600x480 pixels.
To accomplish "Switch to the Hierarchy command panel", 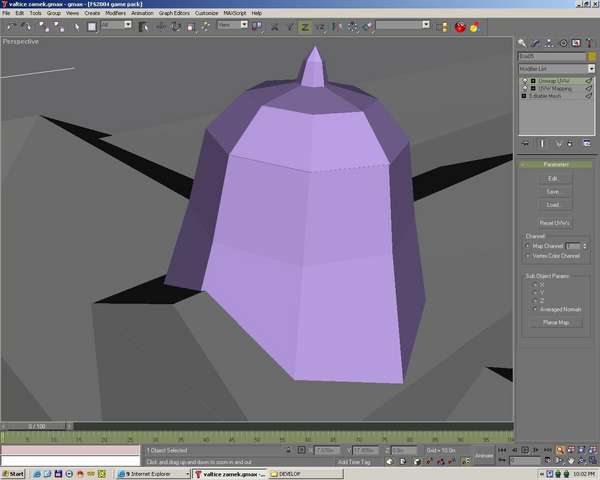I will pos(549,43).
